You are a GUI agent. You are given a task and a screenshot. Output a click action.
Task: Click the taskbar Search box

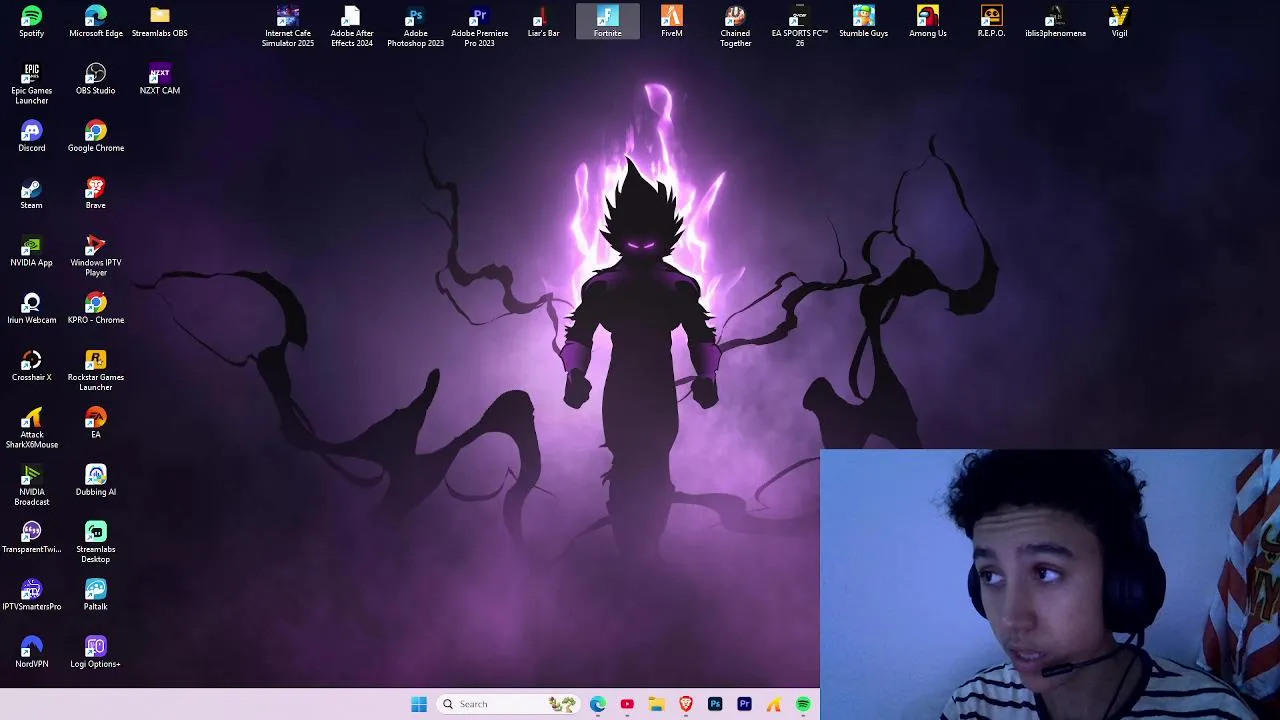pos(508,704)
